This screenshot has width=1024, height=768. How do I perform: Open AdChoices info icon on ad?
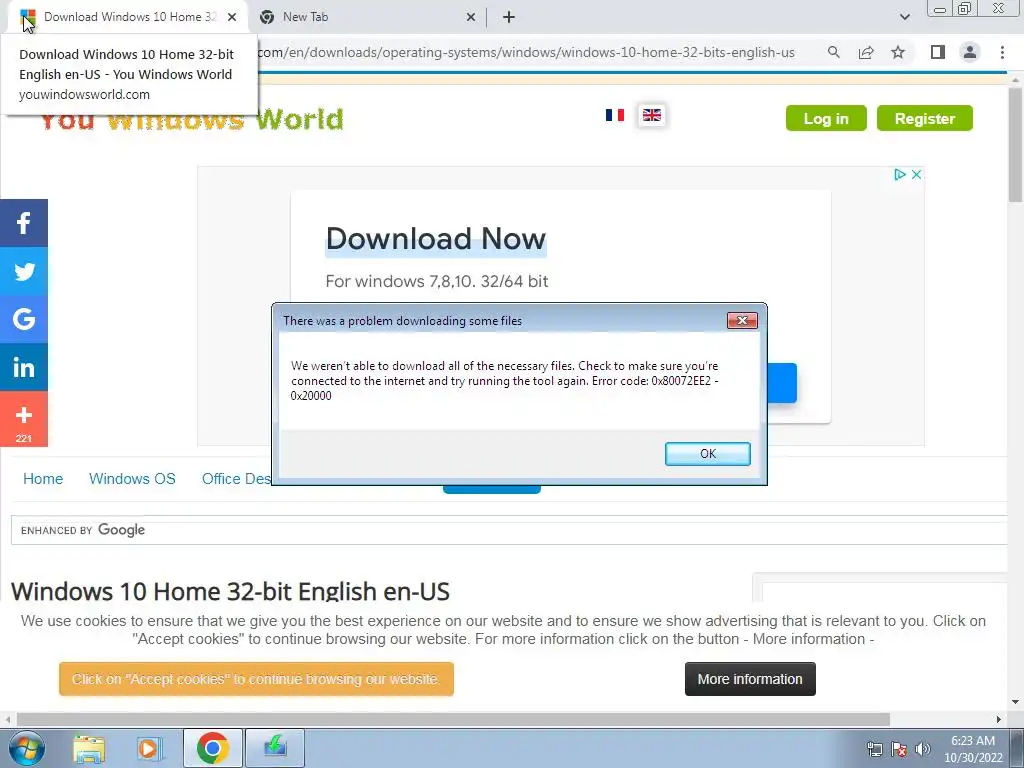pyautogui.click(x=900, y=174)
